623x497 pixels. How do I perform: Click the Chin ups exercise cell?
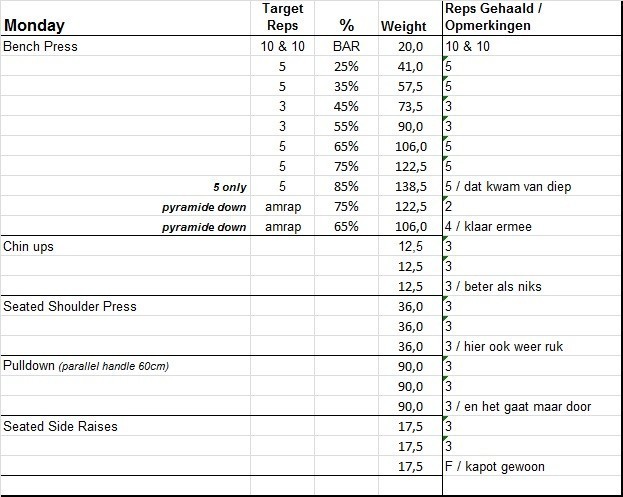click(x=29, y=247)
